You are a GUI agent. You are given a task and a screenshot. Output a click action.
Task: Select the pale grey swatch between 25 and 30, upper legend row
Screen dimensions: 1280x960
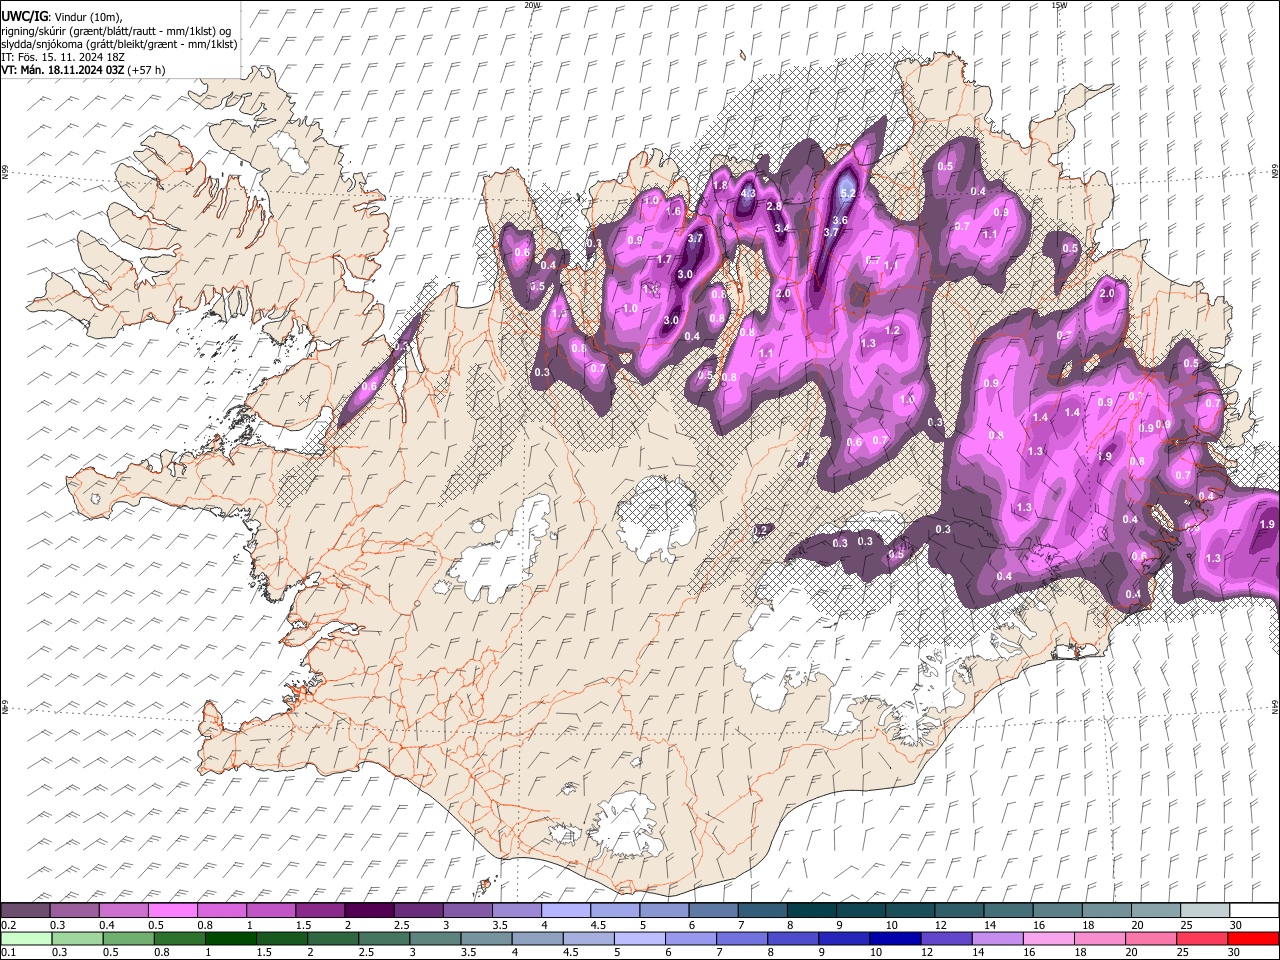point(1205,911)
